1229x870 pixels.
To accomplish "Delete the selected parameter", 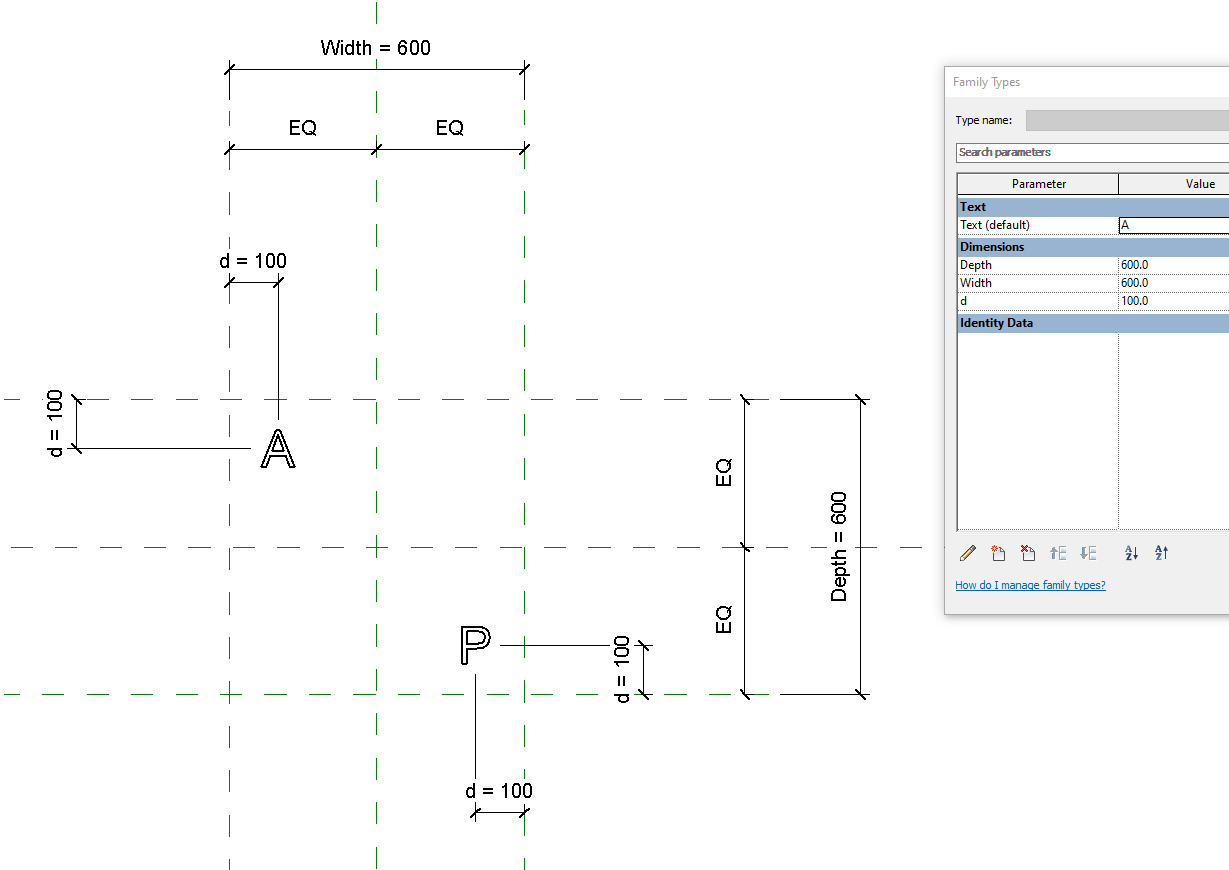I will pyautogui.click(x=1027, y=553).
